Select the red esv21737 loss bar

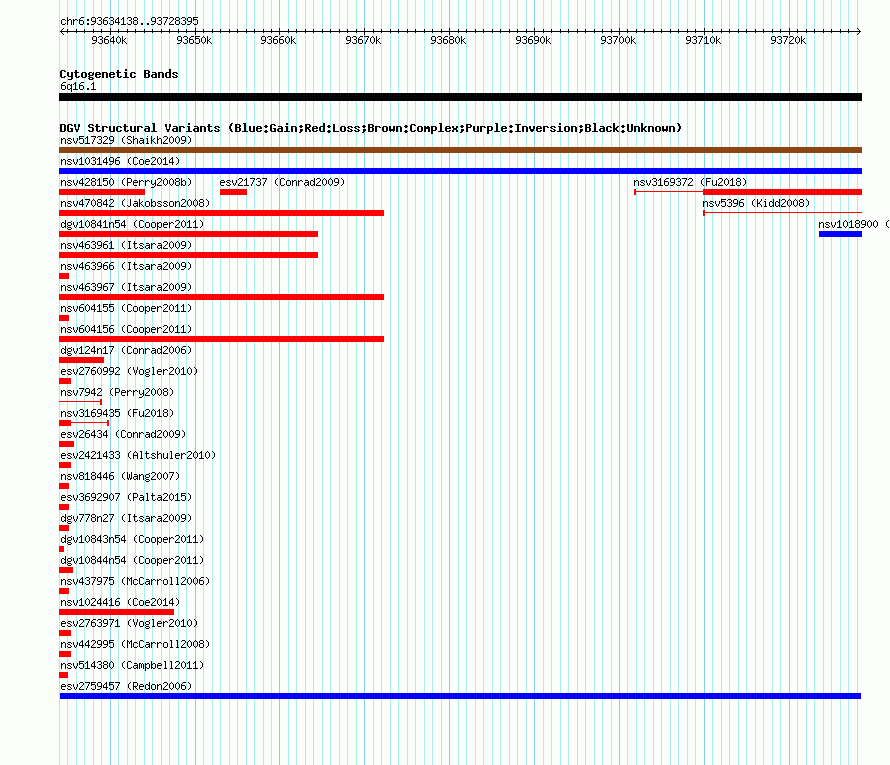(x=233, y=192)
